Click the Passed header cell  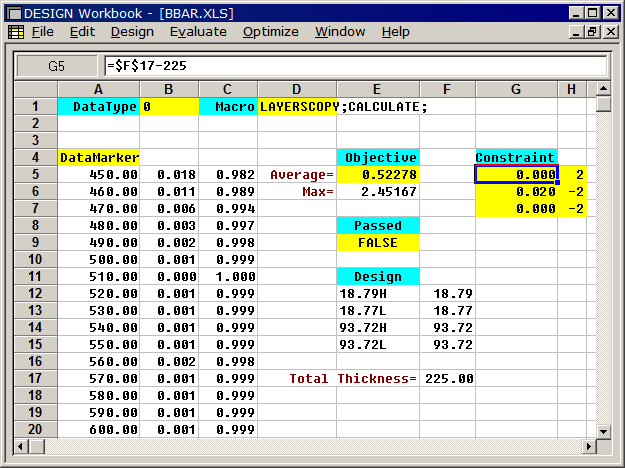(378, 226)
